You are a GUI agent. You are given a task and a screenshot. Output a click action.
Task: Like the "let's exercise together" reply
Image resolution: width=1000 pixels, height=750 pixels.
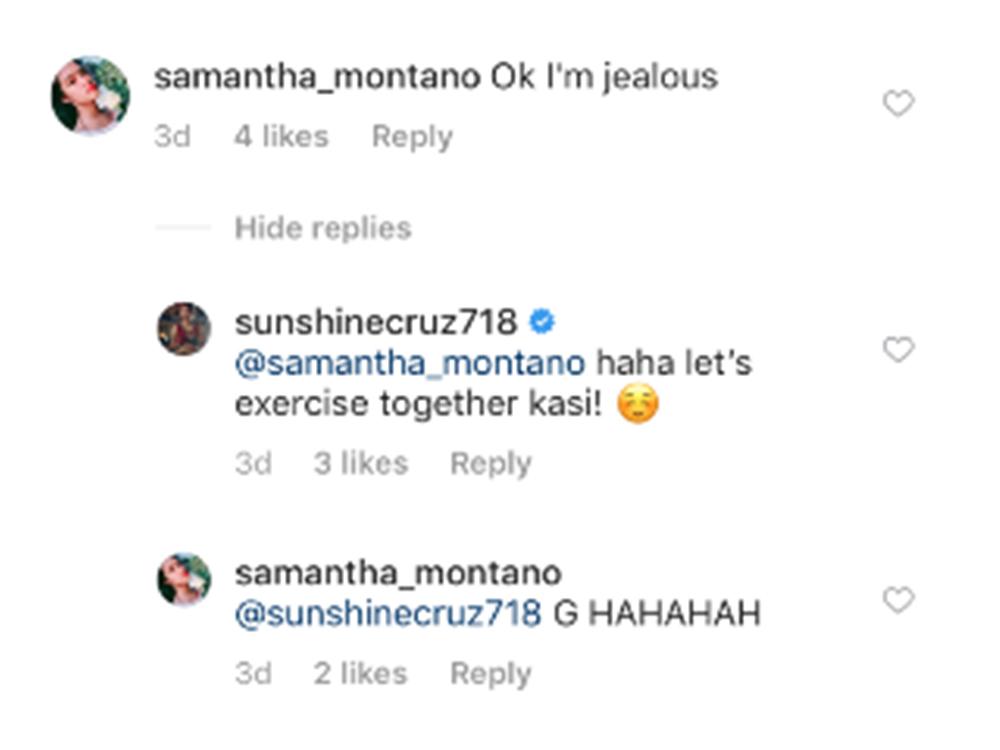click(x=898, y=350)
